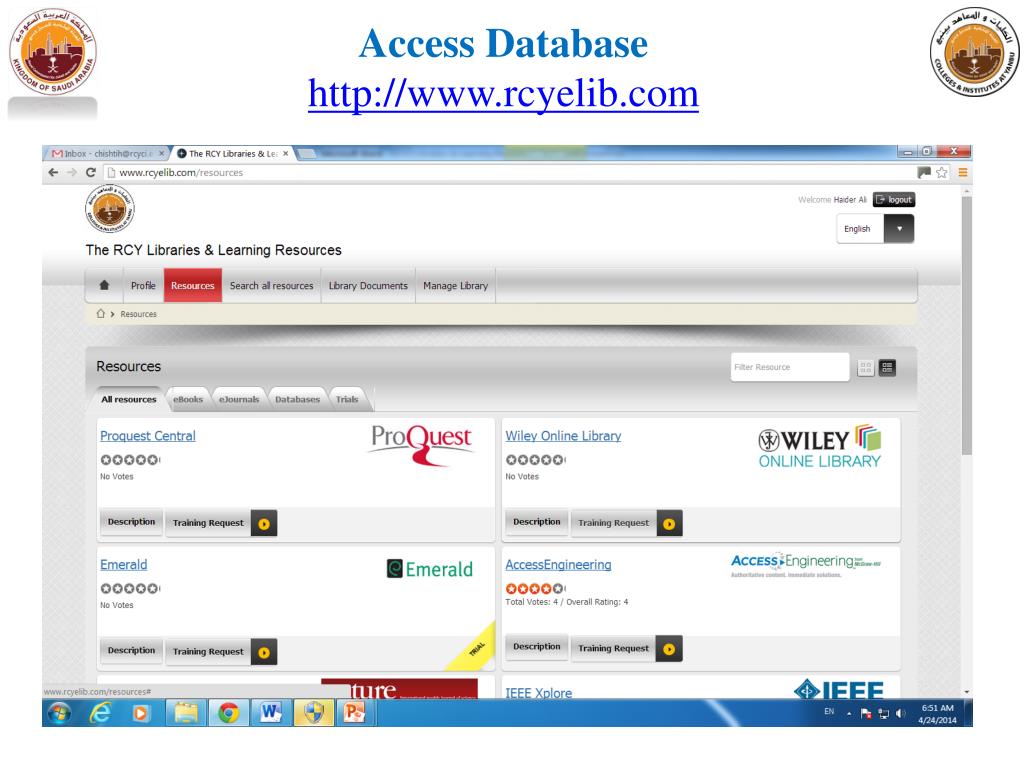Click Description button for Emerald
This screenshot has width=1024, height=768.
(131, 650)
